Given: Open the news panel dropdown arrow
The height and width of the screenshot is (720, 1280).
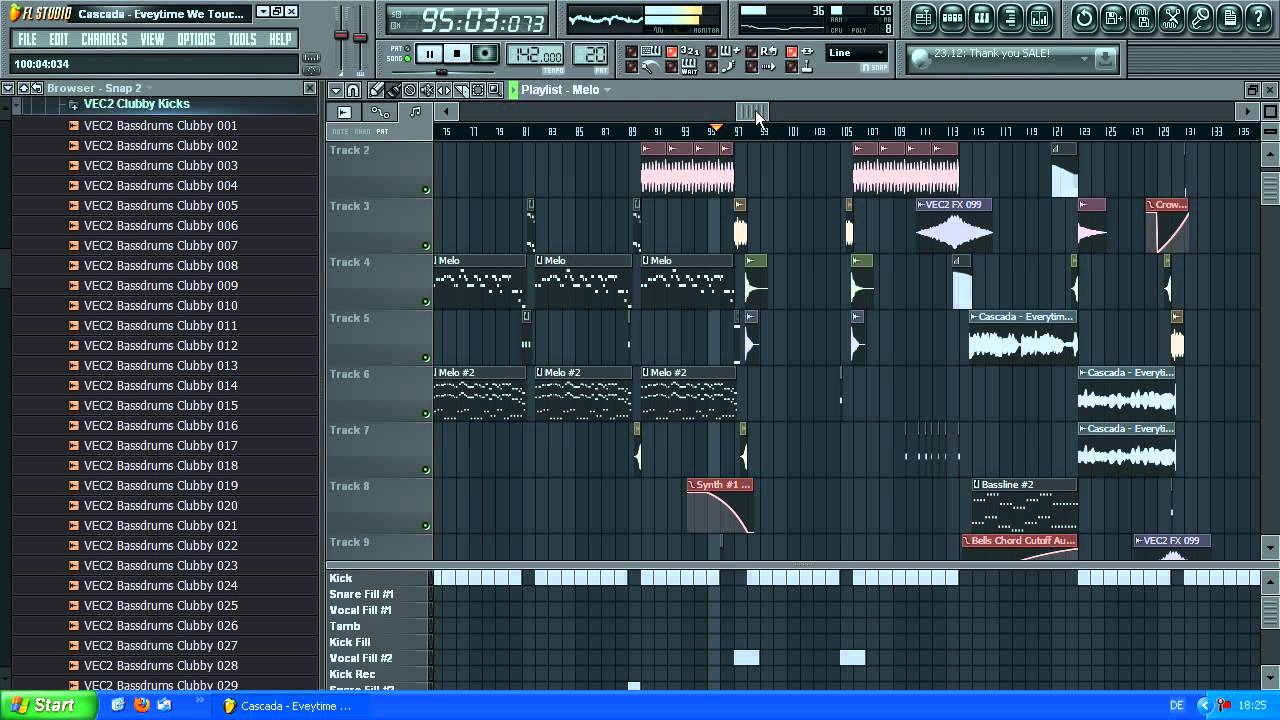Looking at the screenshot, I should tap(1084, 59).
